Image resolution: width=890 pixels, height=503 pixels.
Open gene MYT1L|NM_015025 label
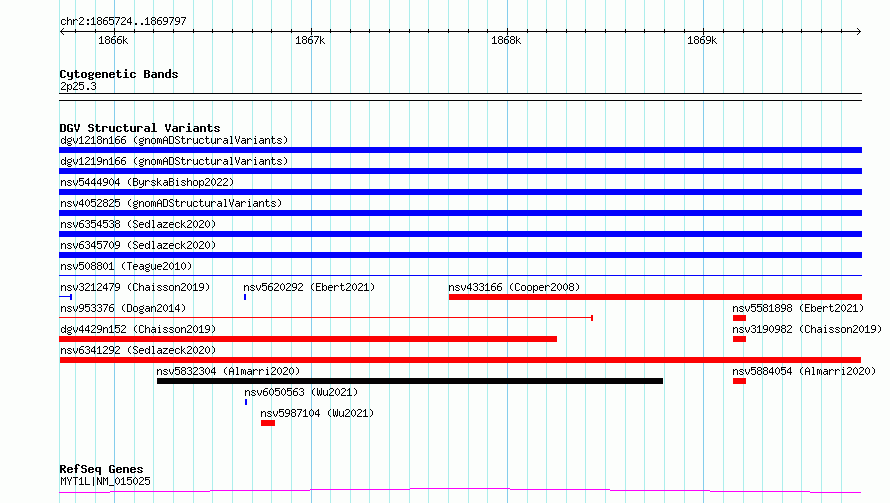105,481
